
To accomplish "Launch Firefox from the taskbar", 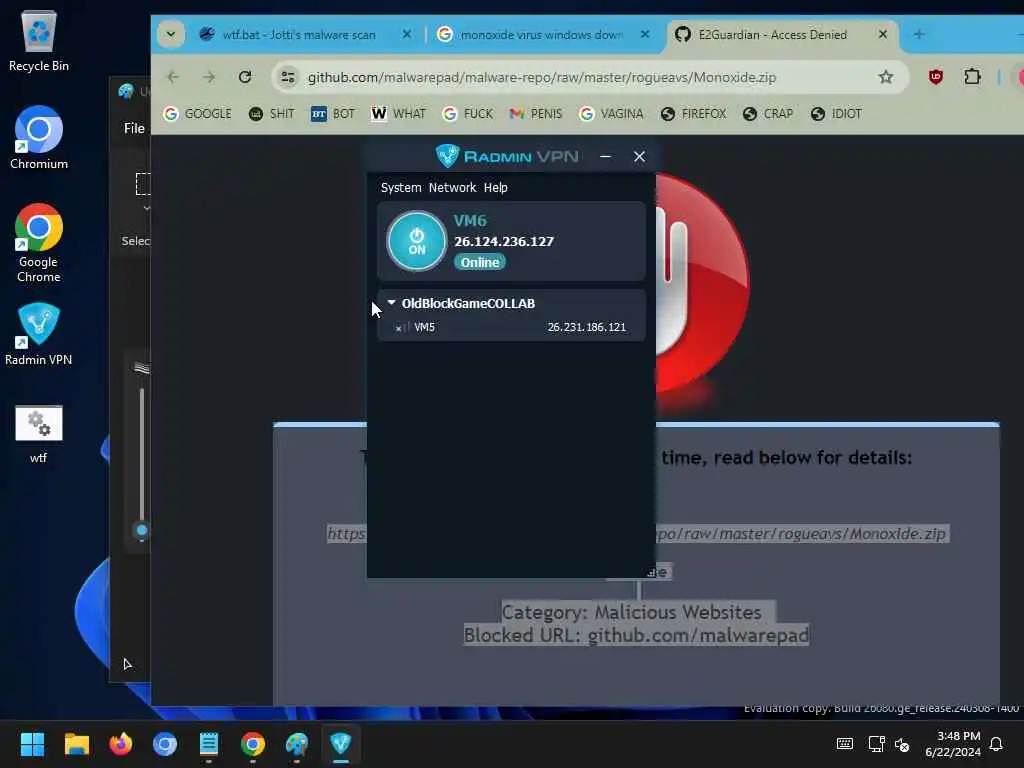I will pyautogui.click(x=121, y=744).
